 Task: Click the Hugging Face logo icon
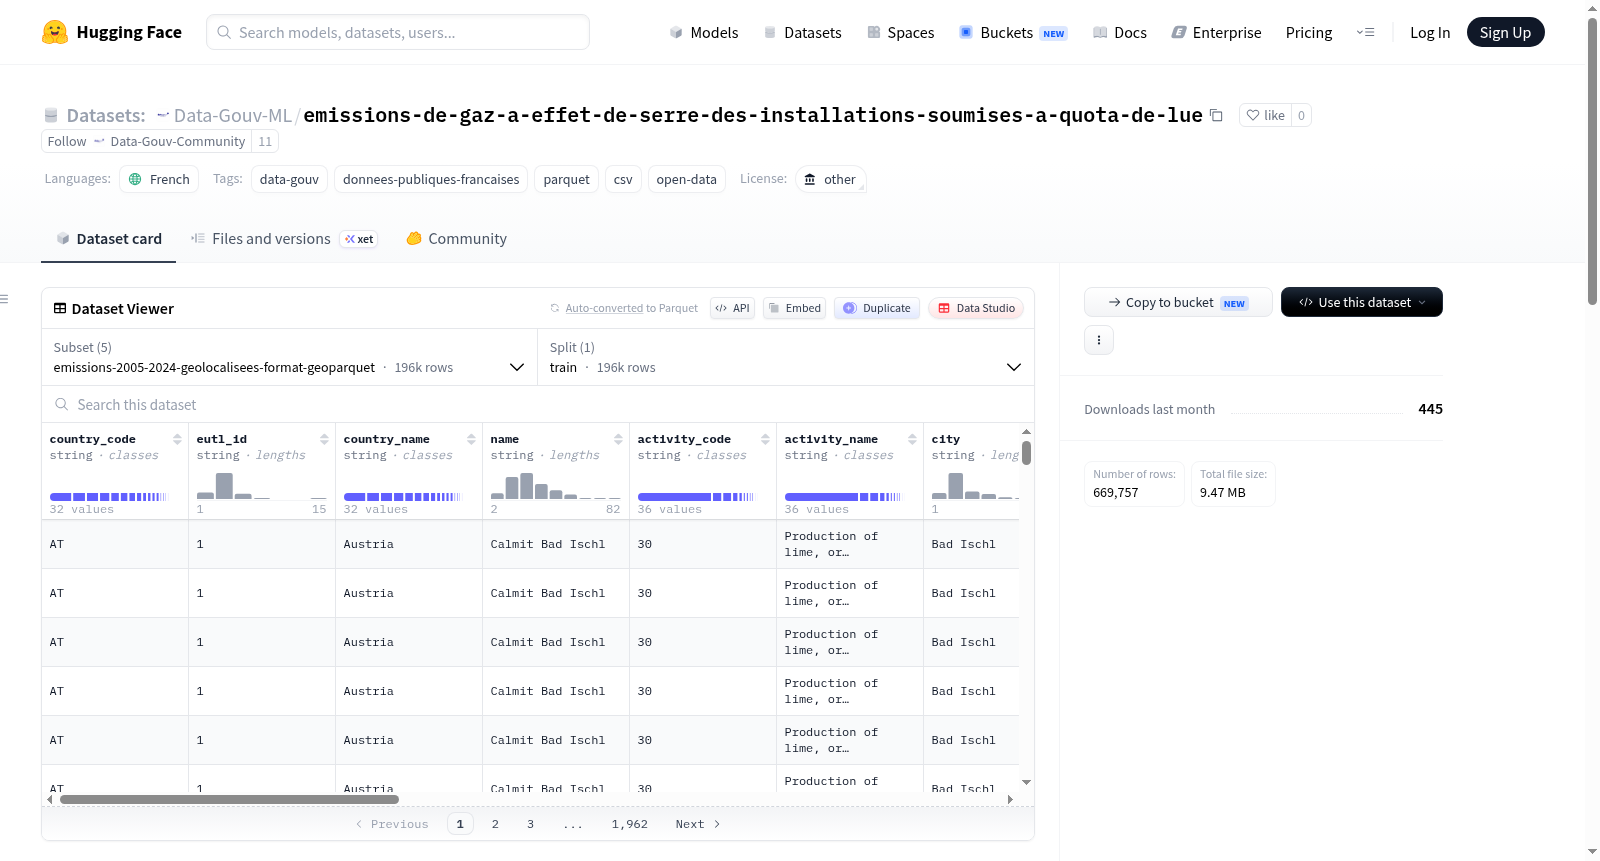[x=55, y=32]
